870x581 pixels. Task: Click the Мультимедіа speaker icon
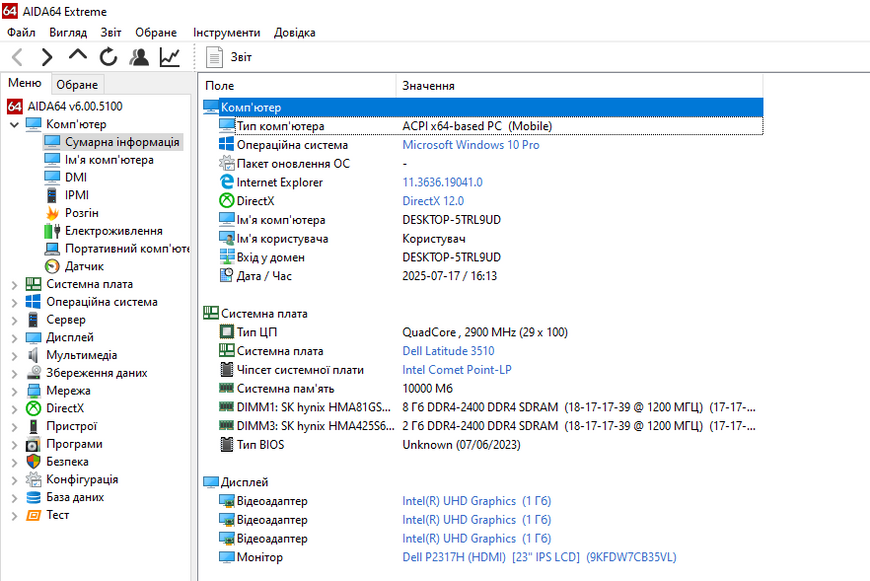(x=33, y=355)
